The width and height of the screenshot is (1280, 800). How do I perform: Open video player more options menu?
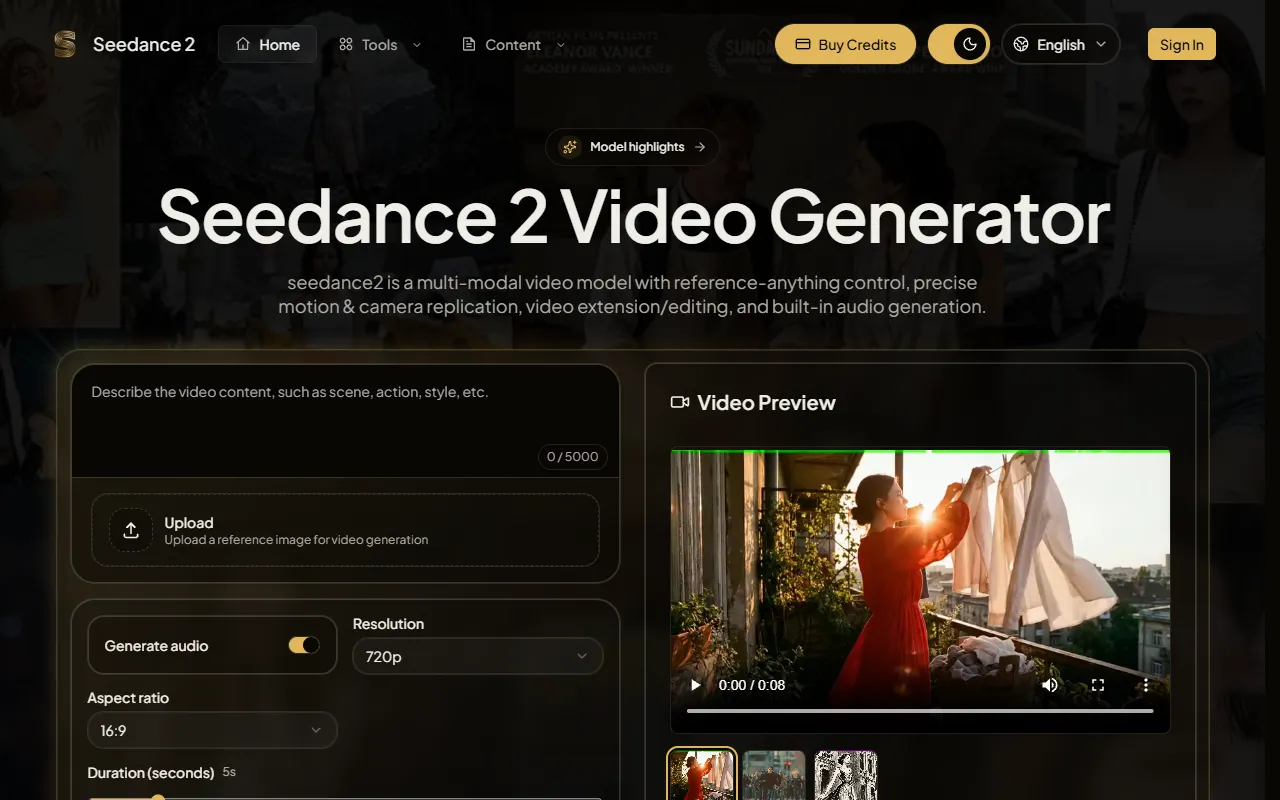point(1146,685)
